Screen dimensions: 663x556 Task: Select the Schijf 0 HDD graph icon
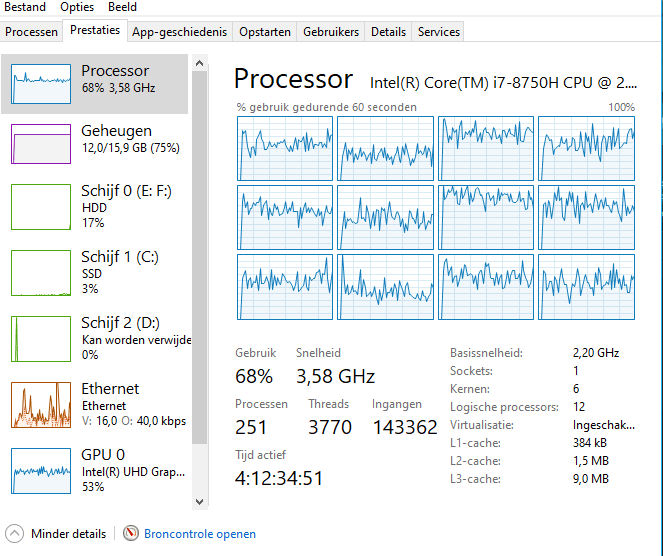[41, 205]
